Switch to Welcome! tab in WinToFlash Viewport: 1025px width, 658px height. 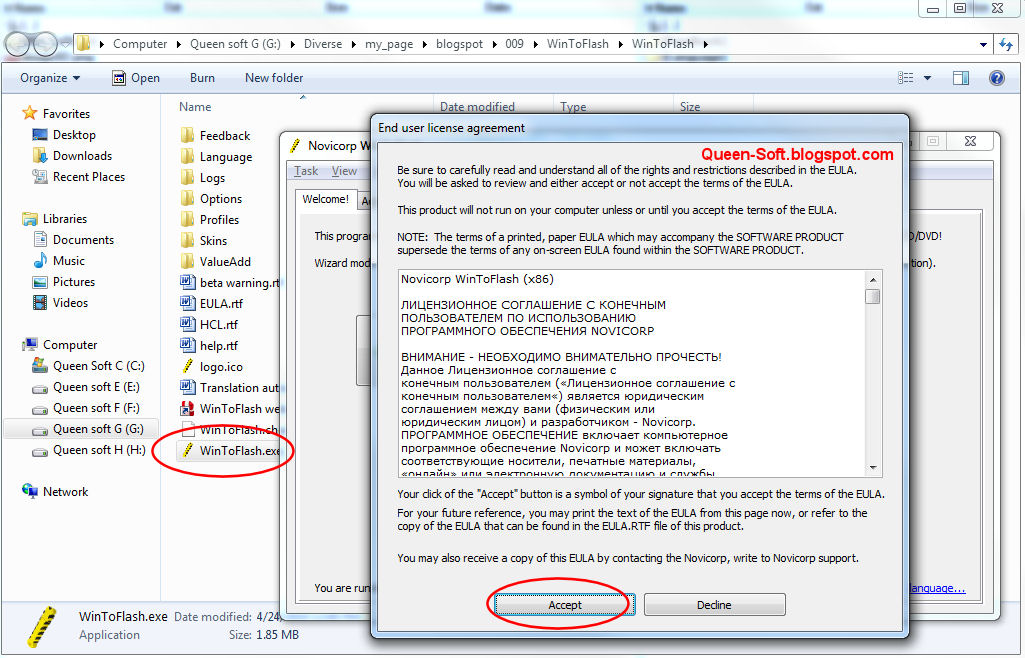tap(326, 199)
